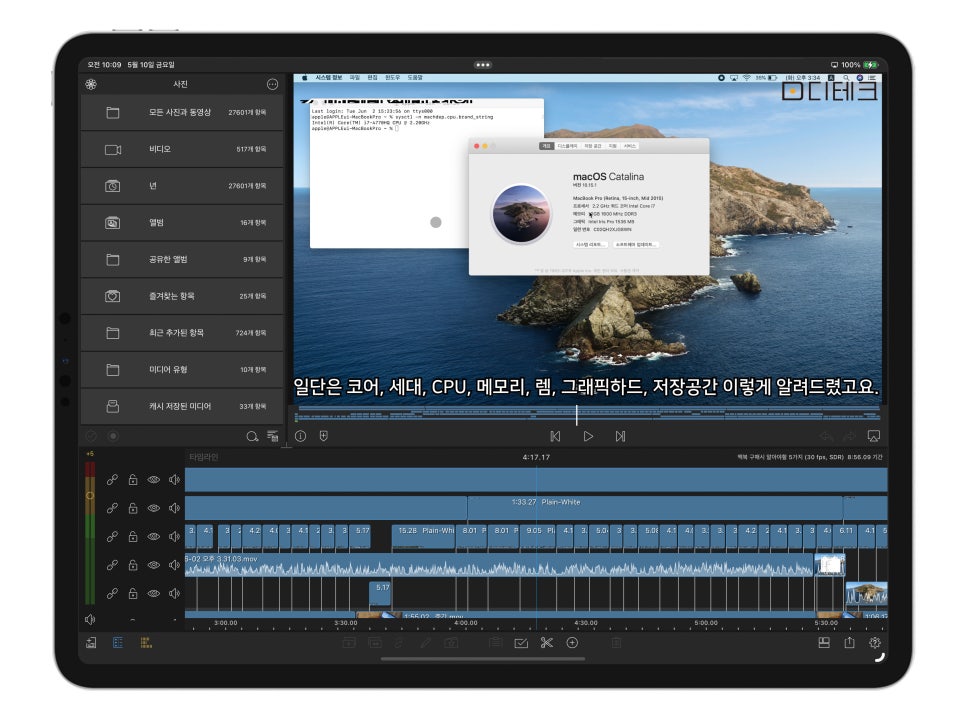Open the 비디오 library category
This screenshot has width=966, height=723.
click(182, 149)
